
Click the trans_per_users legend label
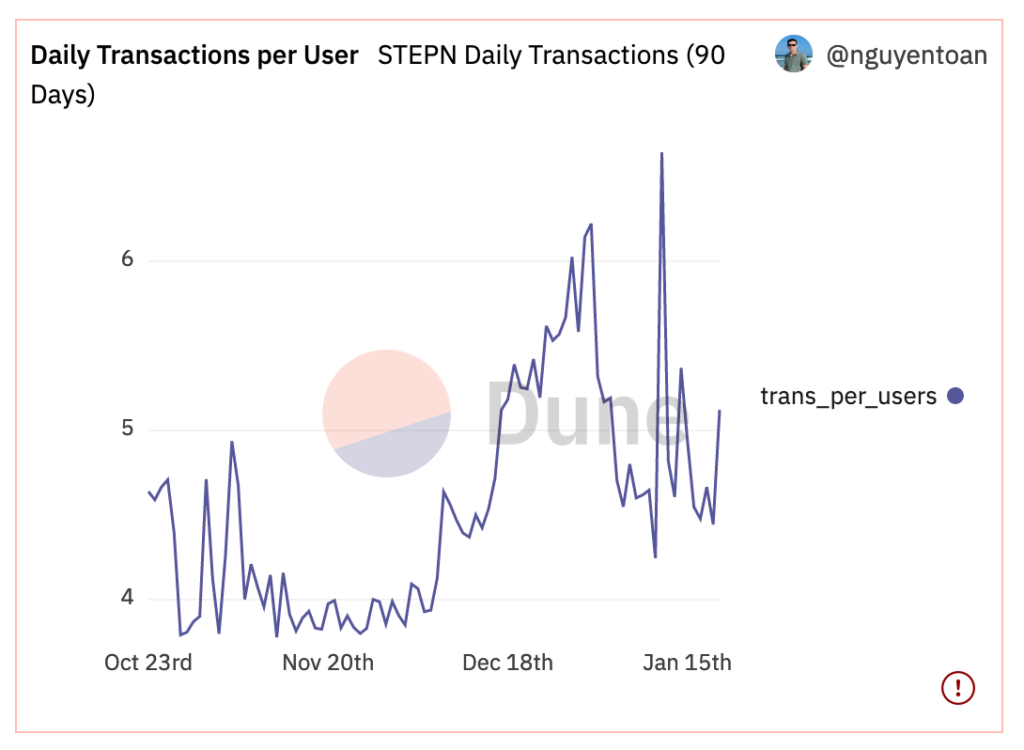848,397
